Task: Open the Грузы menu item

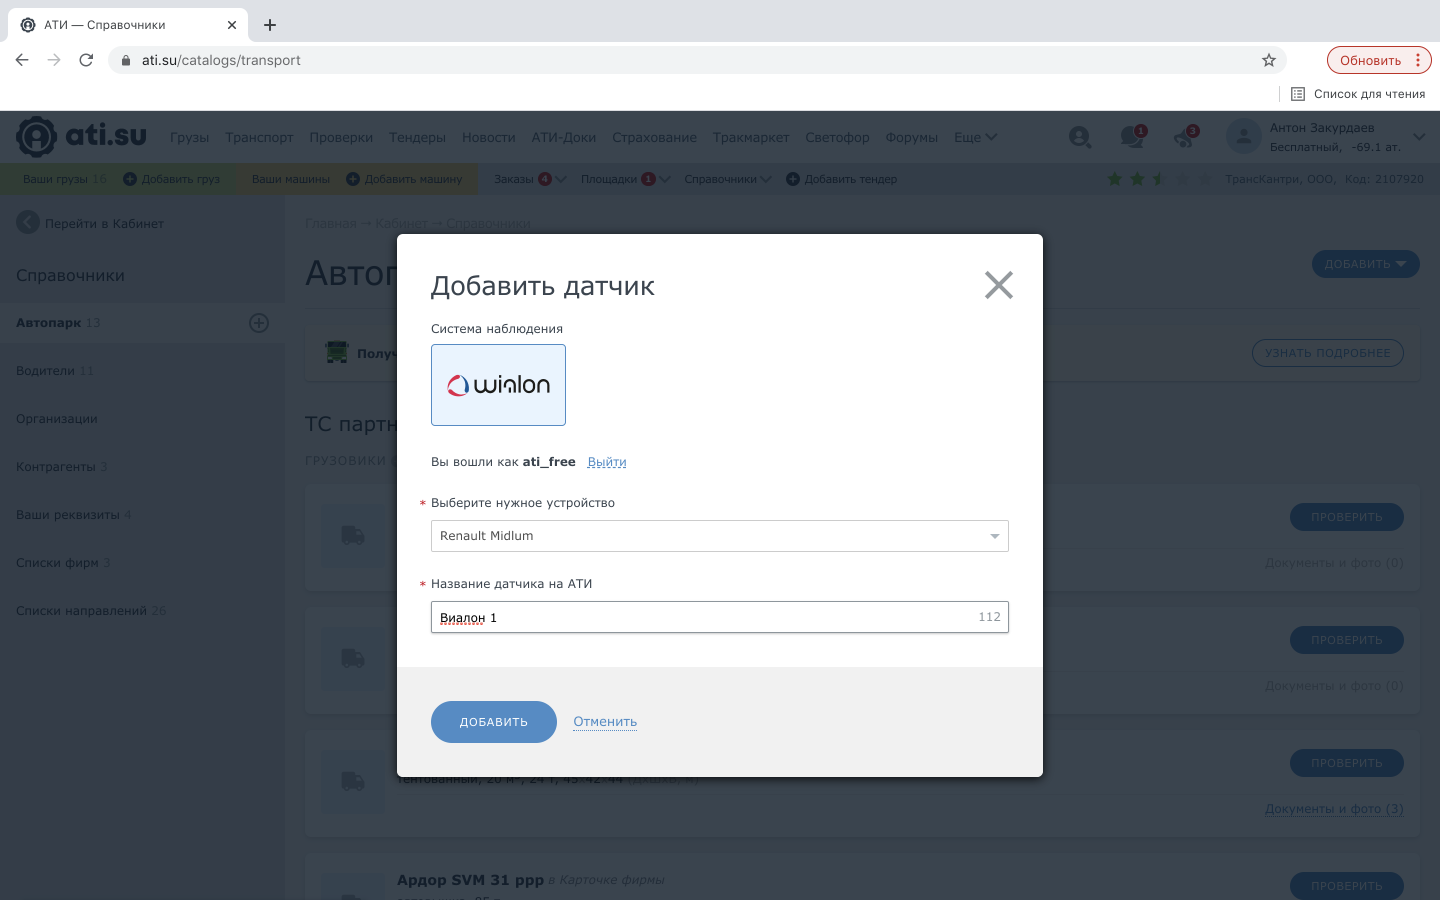Action: pos(189,138)
